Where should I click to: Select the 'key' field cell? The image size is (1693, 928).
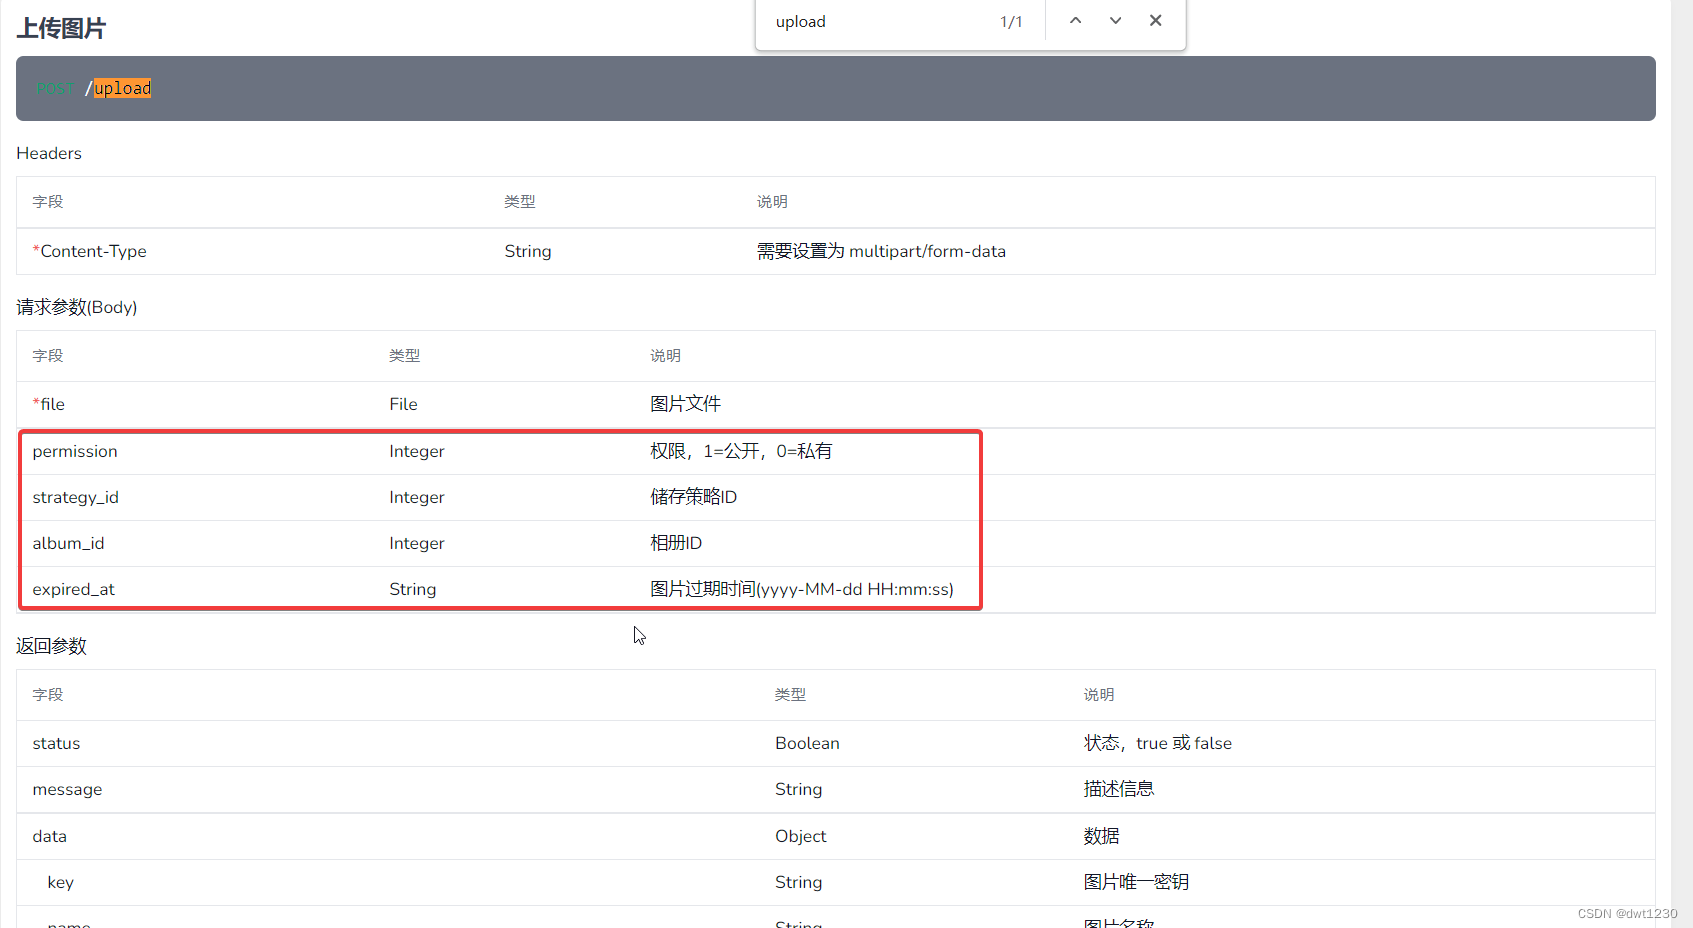[x=60, y=882]
